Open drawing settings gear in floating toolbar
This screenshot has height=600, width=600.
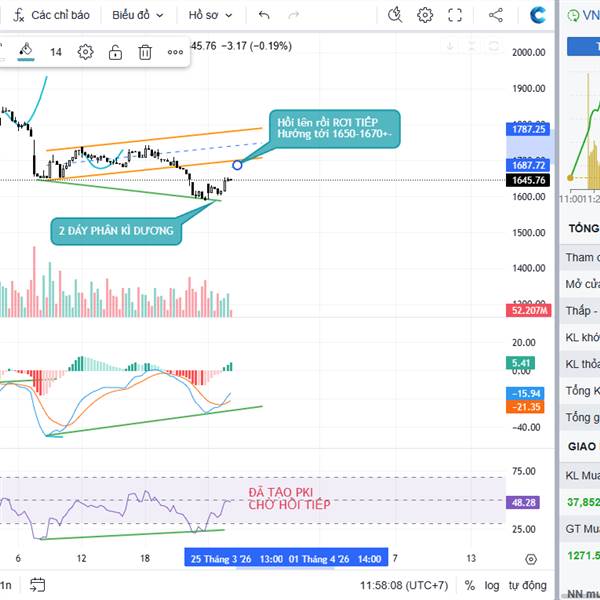85,52
